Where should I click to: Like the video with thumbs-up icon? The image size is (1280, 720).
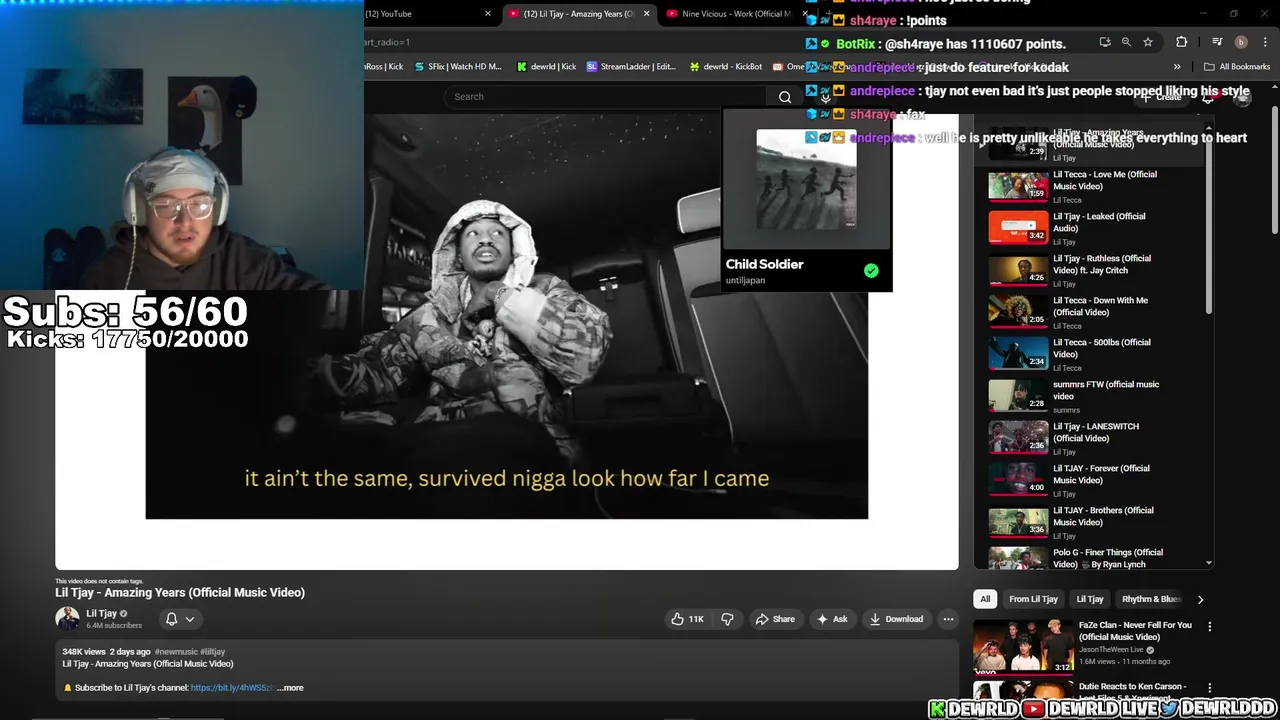coord(687,619)
